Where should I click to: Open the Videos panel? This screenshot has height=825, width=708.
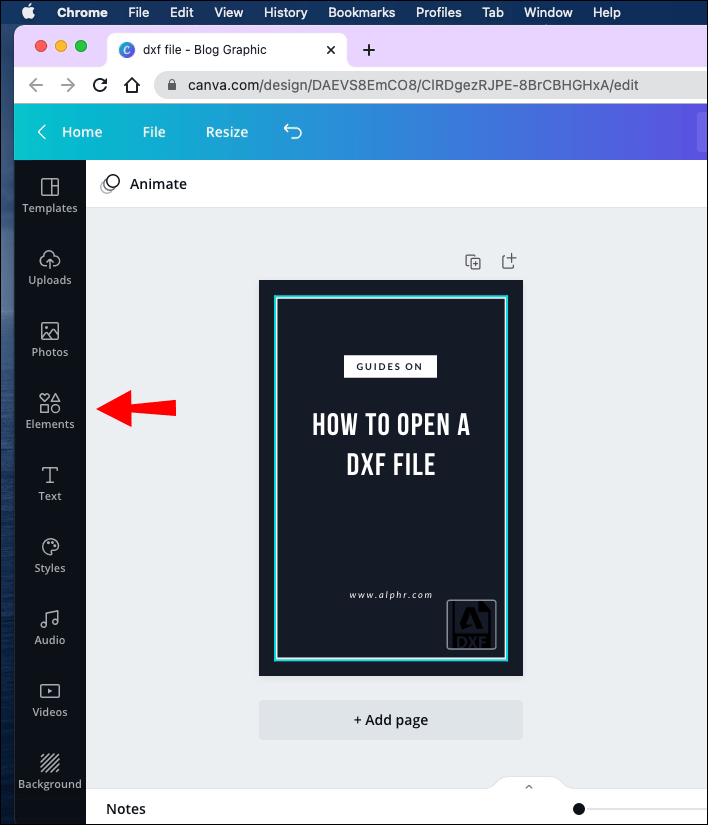point(50,700)
